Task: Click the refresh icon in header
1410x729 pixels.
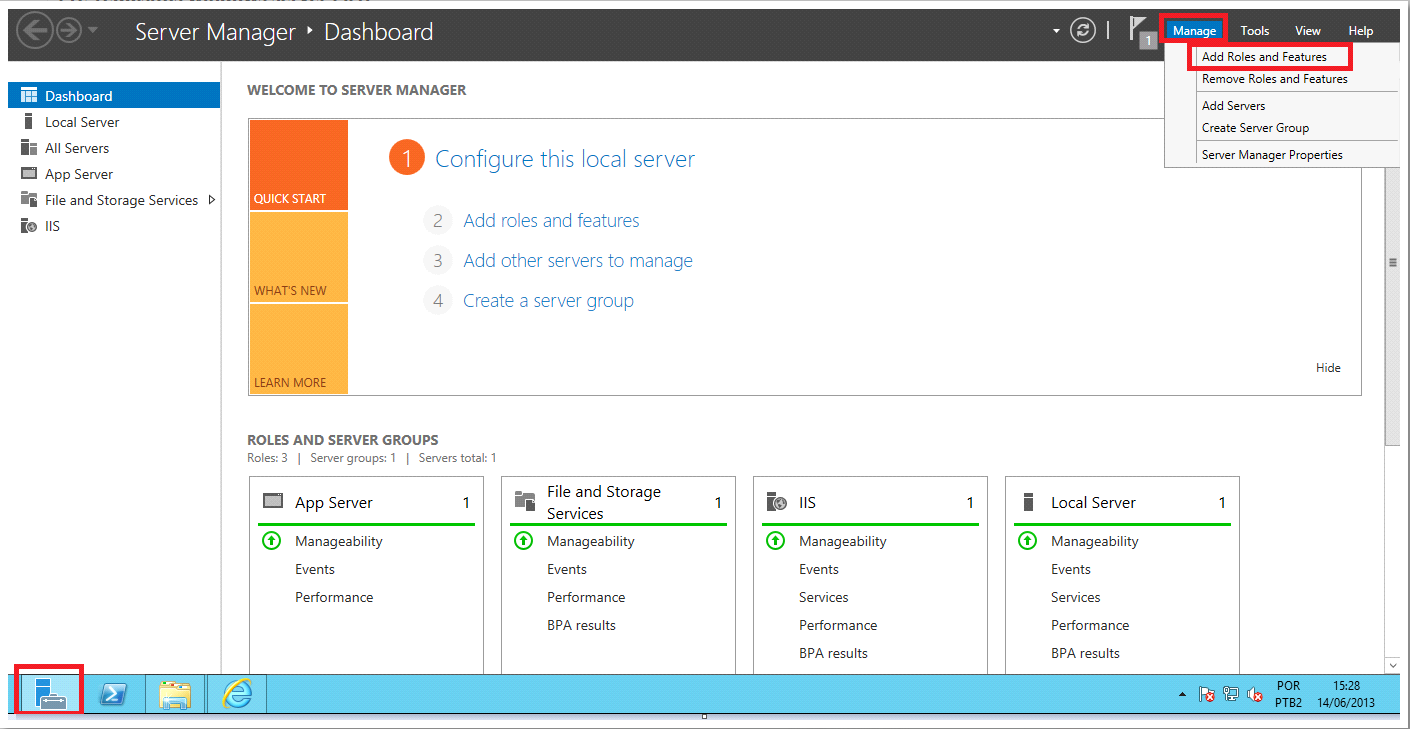Action: [x=1083, y=31]
